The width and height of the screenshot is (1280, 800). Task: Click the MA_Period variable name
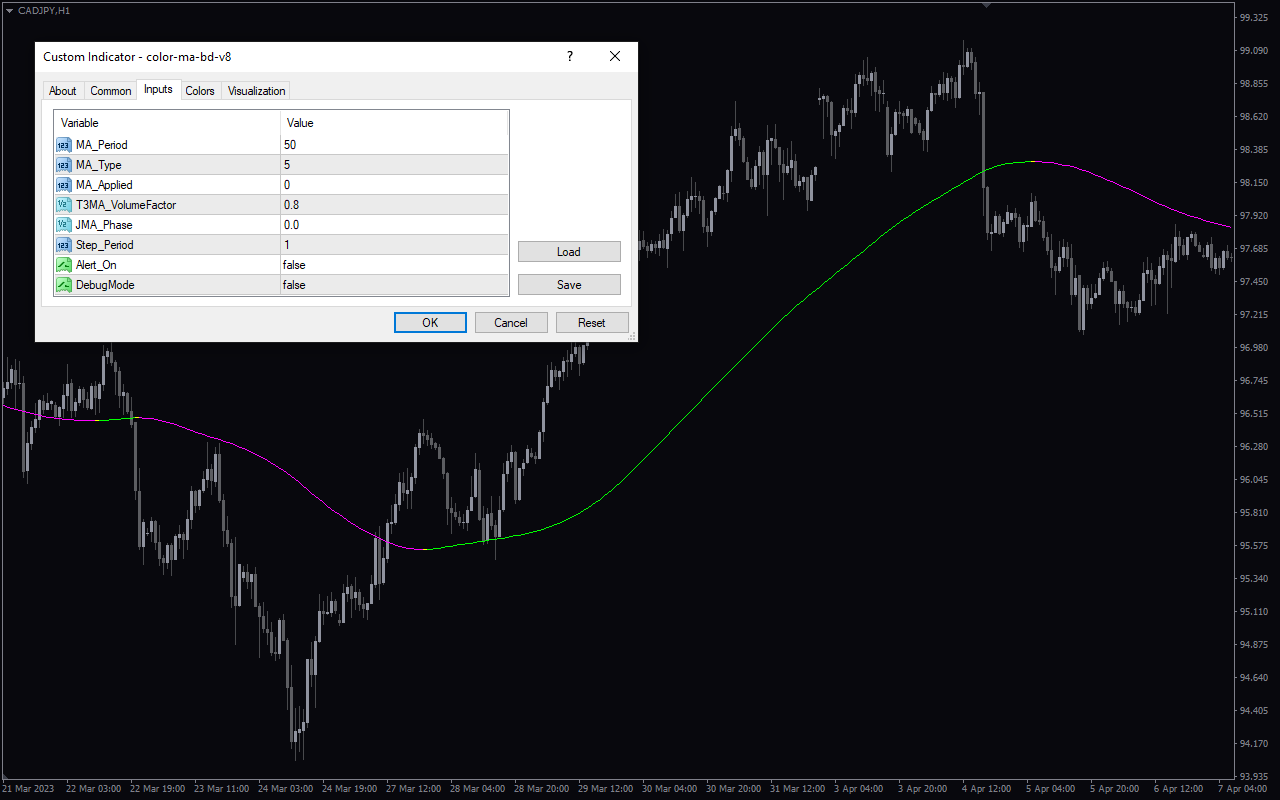tap(102, 145)
